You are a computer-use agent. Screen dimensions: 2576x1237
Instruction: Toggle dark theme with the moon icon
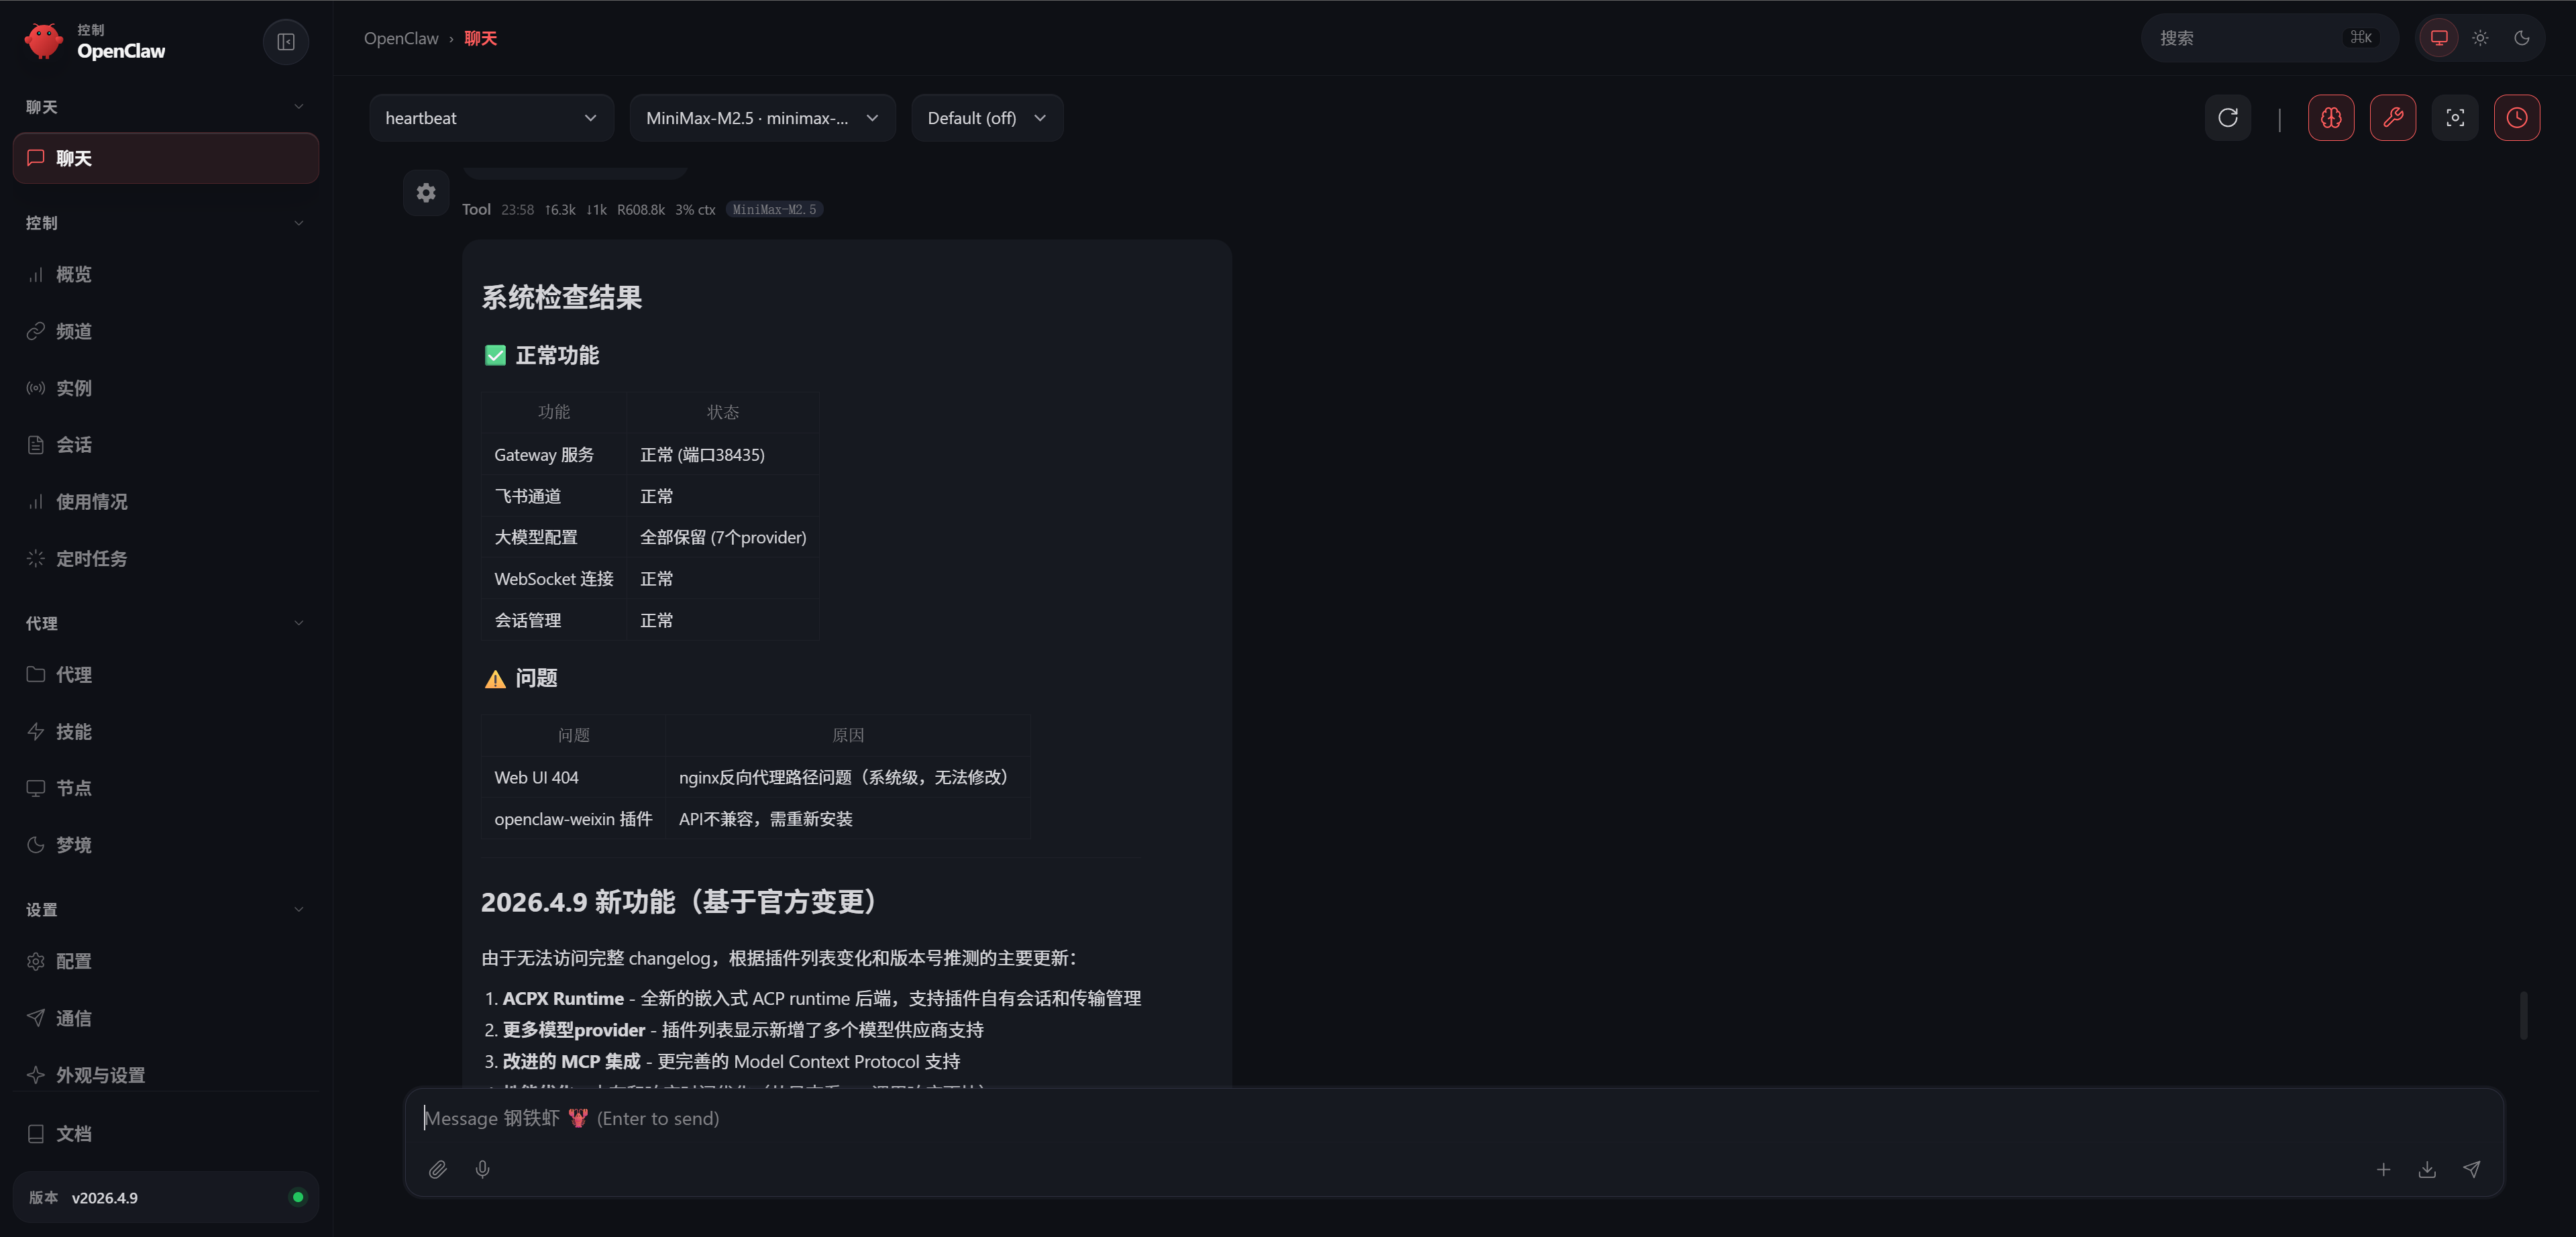coord(2522,37)
